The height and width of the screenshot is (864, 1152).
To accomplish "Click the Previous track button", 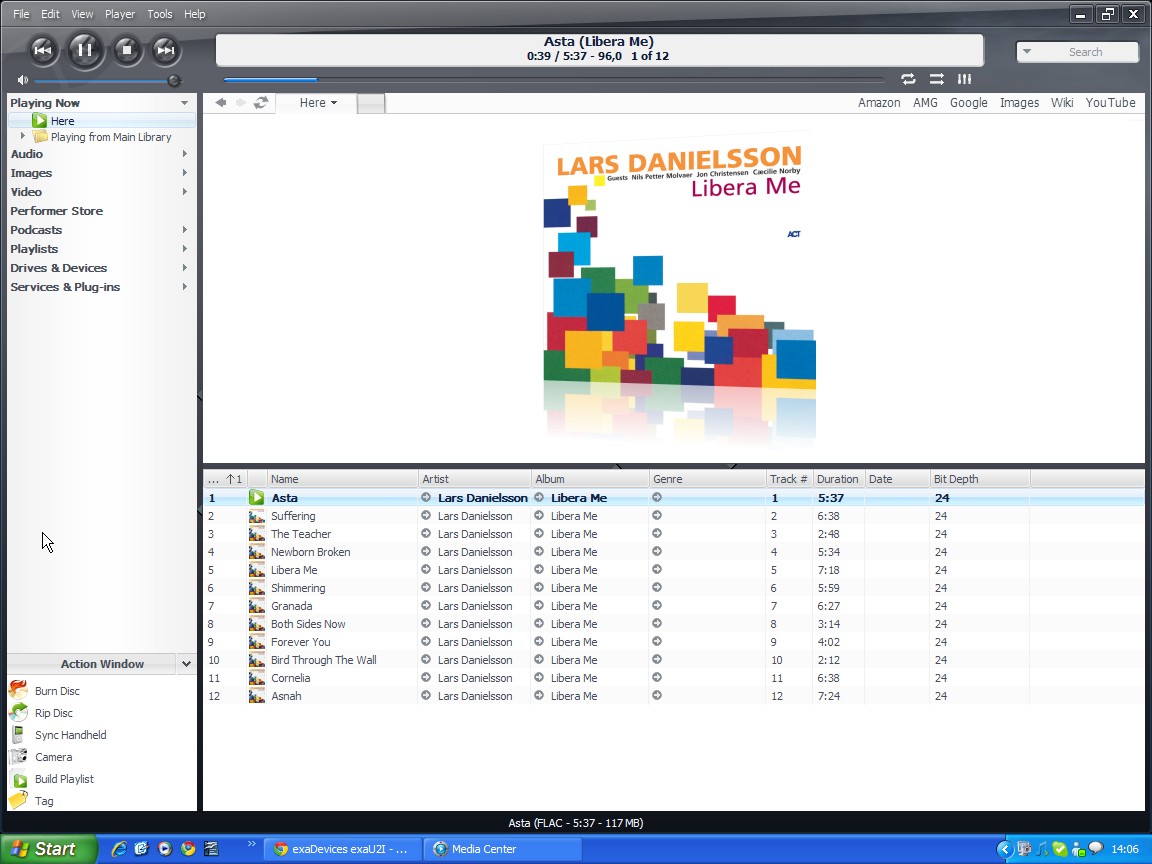I will (x=43, y=50).
